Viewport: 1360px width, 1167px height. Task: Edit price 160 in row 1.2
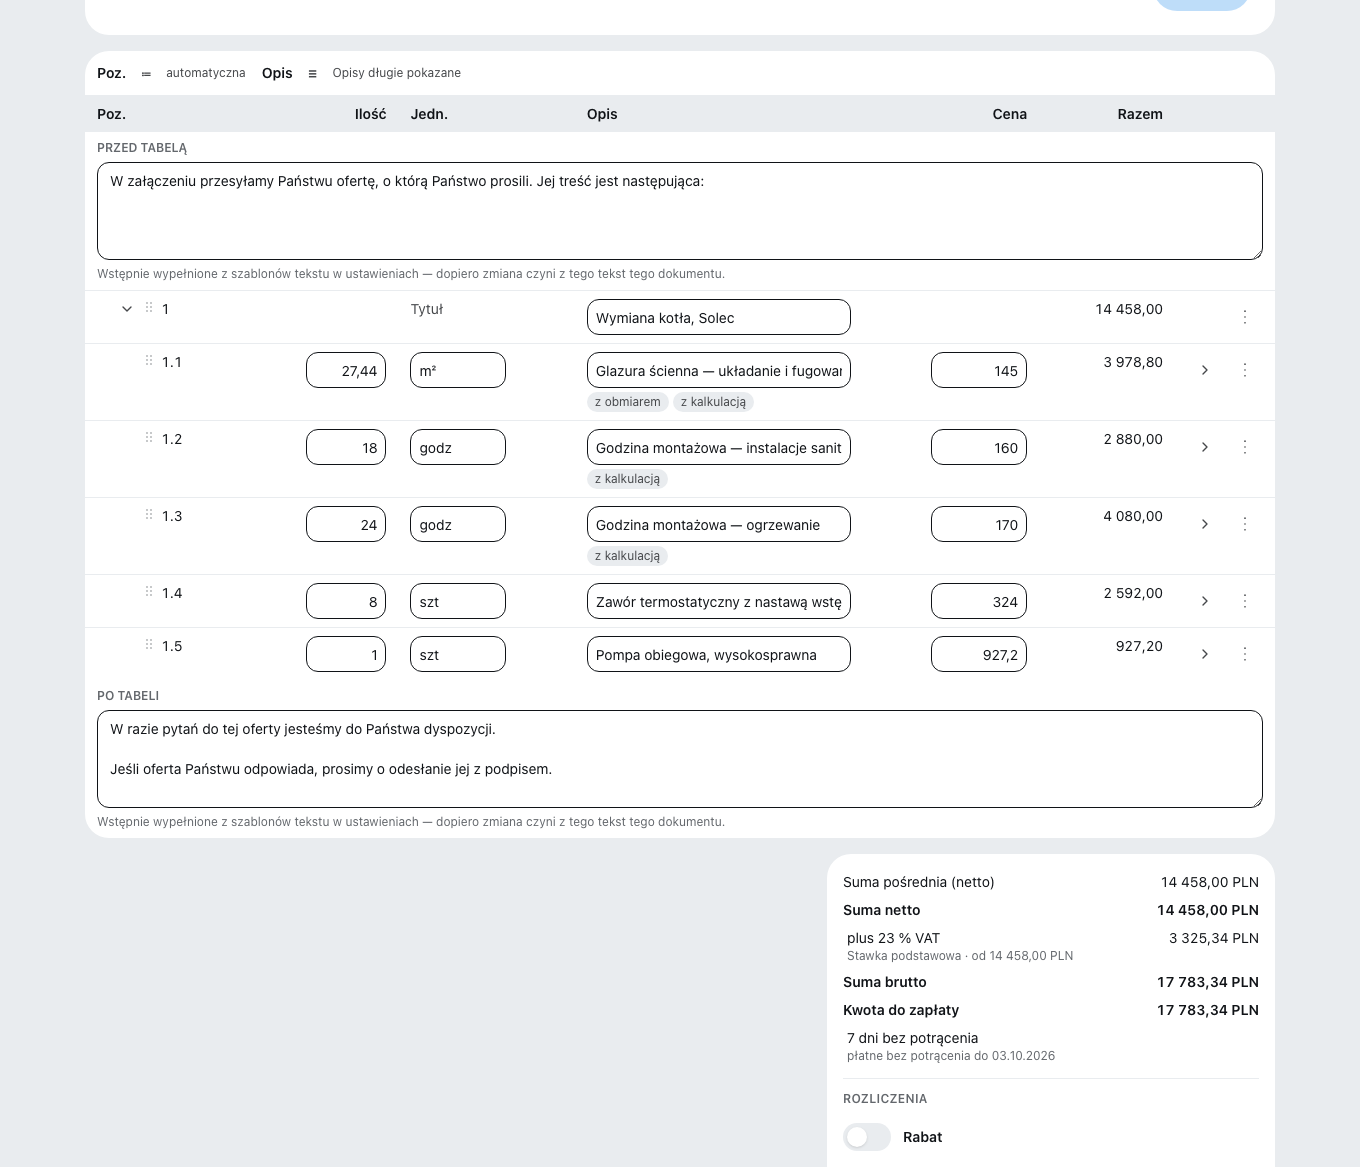click(979, 447)
